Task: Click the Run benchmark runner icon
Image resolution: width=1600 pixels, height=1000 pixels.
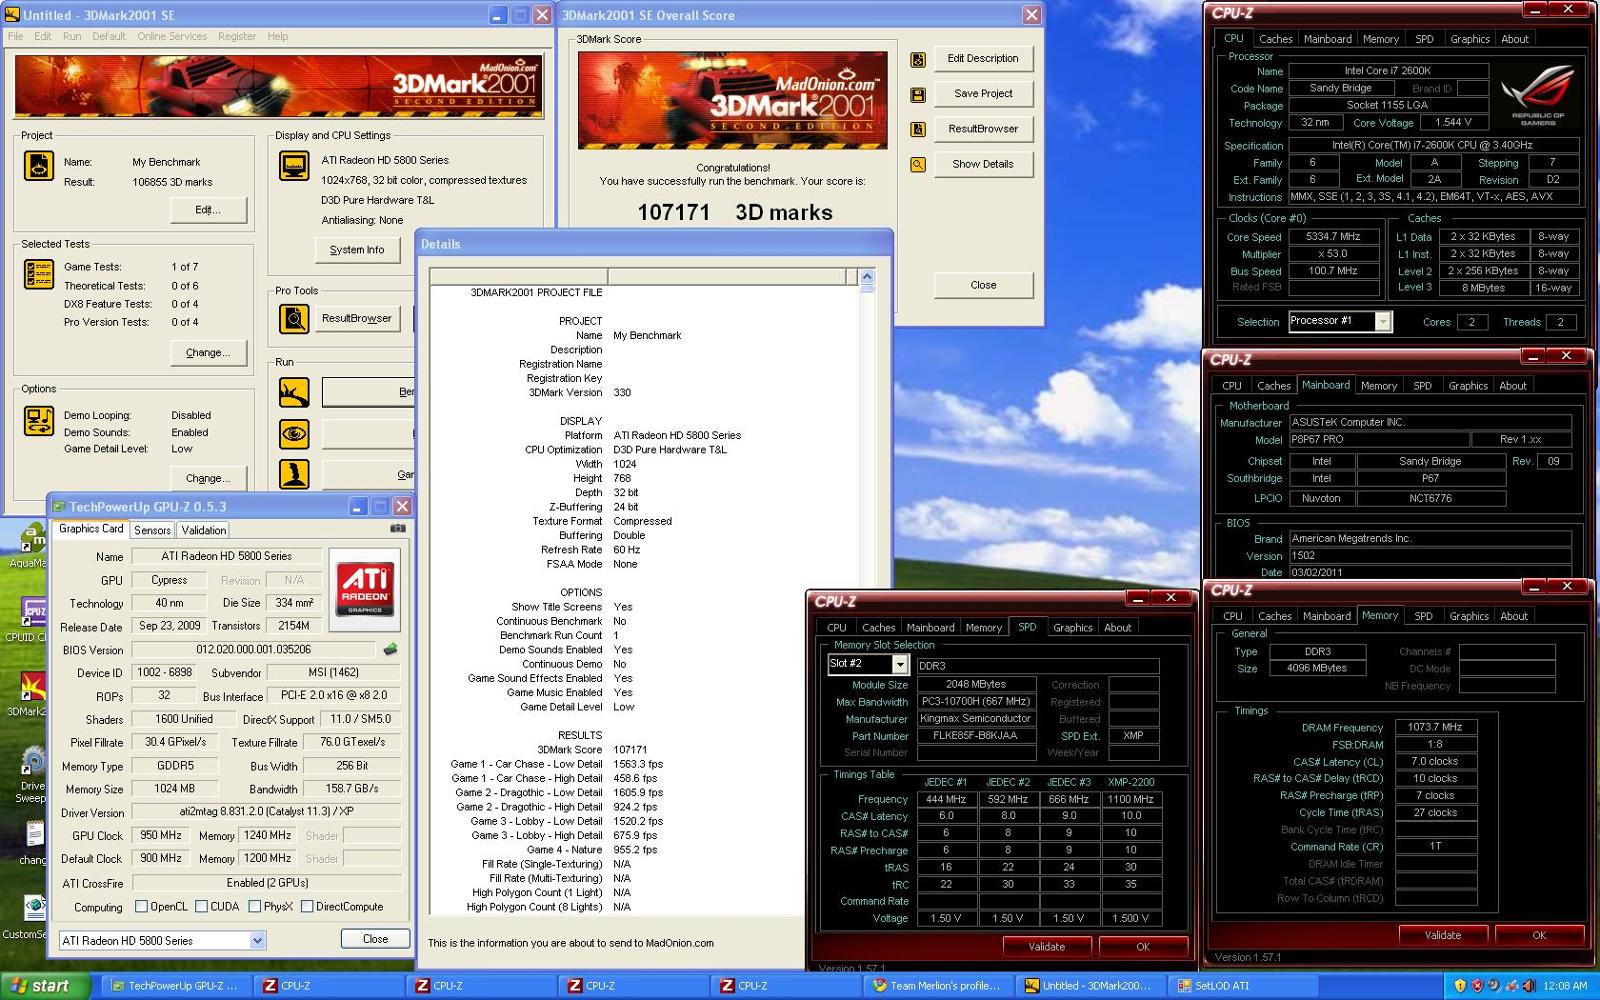Action: click(294, 392)
